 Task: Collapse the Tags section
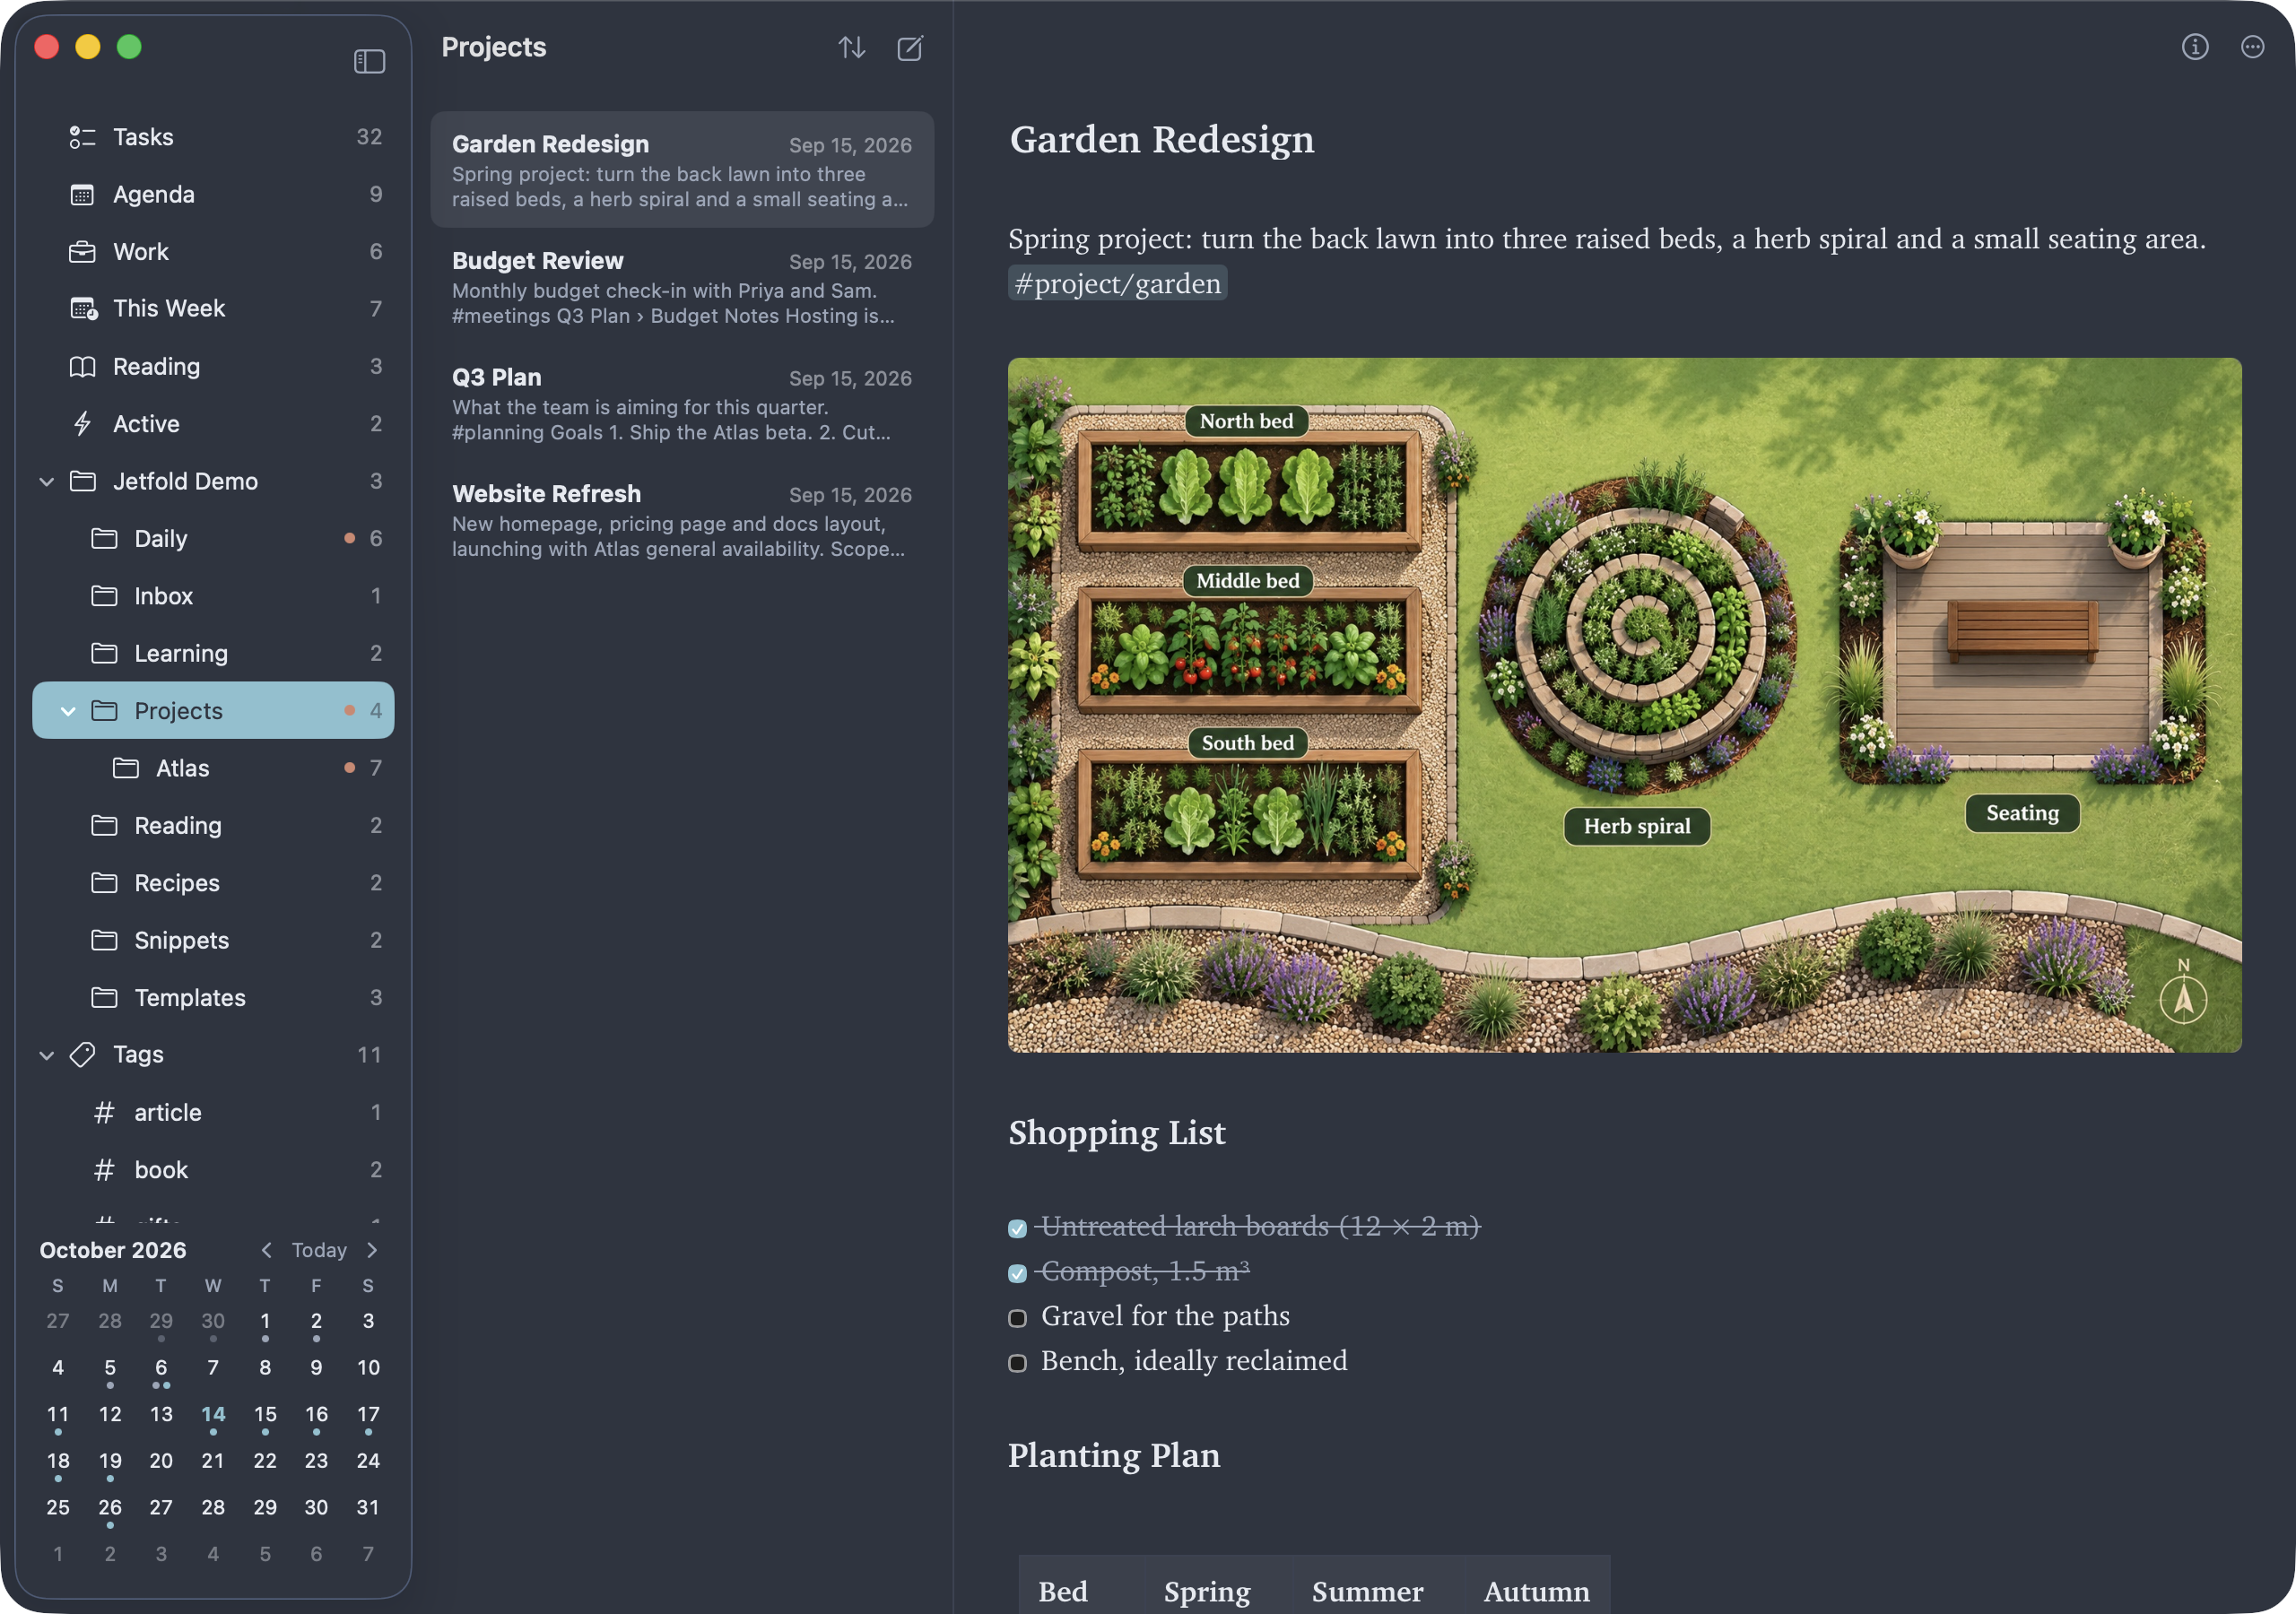coord(47,1054)
